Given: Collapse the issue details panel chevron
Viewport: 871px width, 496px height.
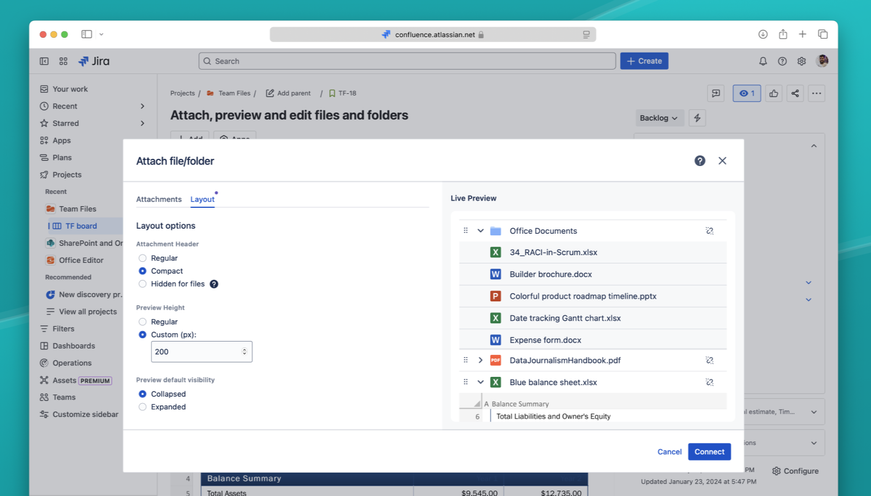Looking at the screenshot, I should [813, 146].
